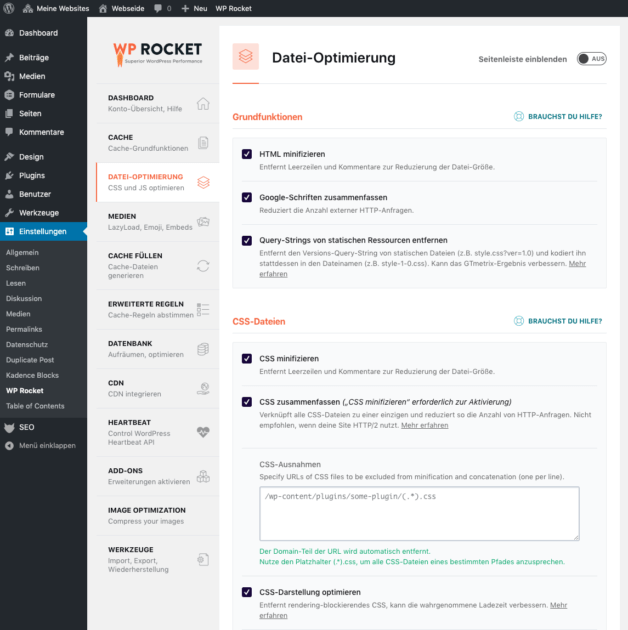This screenshot has width=628, height=630.
Task: Open Mehr erfahren link for CSS zusammenfassen
Action: (424, 425)
